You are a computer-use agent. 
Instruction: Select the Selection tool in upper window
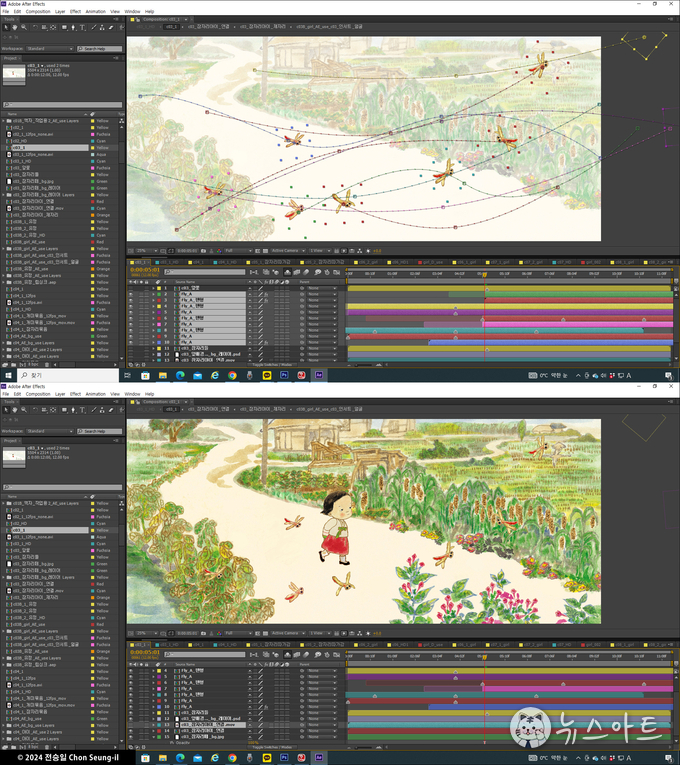[x=6, y=27]
